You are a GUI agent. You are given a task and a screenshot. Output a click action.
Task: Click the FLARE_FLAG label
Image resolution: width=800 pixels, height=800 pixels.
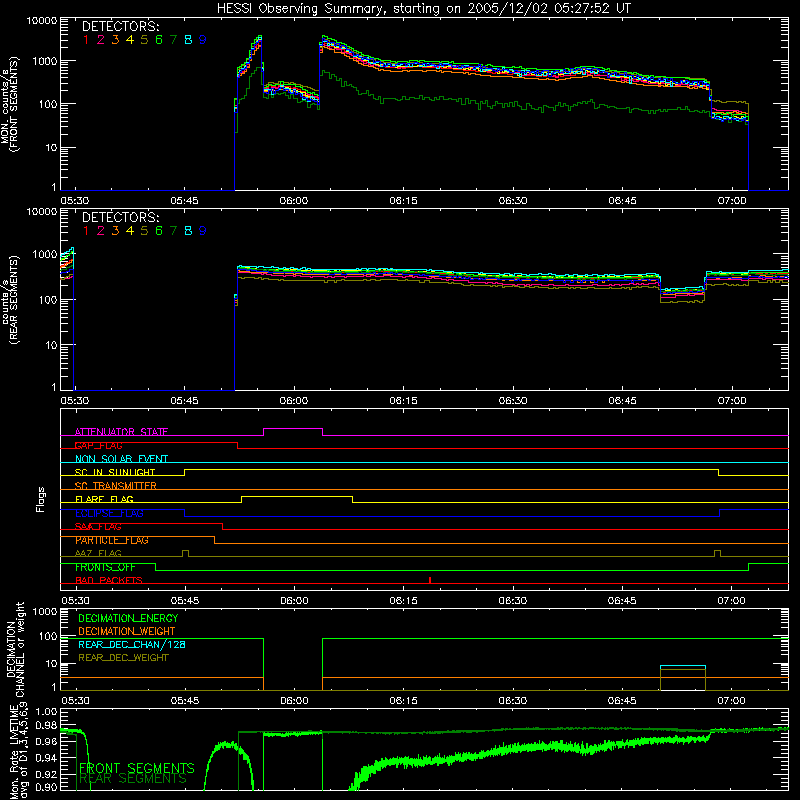[104, 499]
